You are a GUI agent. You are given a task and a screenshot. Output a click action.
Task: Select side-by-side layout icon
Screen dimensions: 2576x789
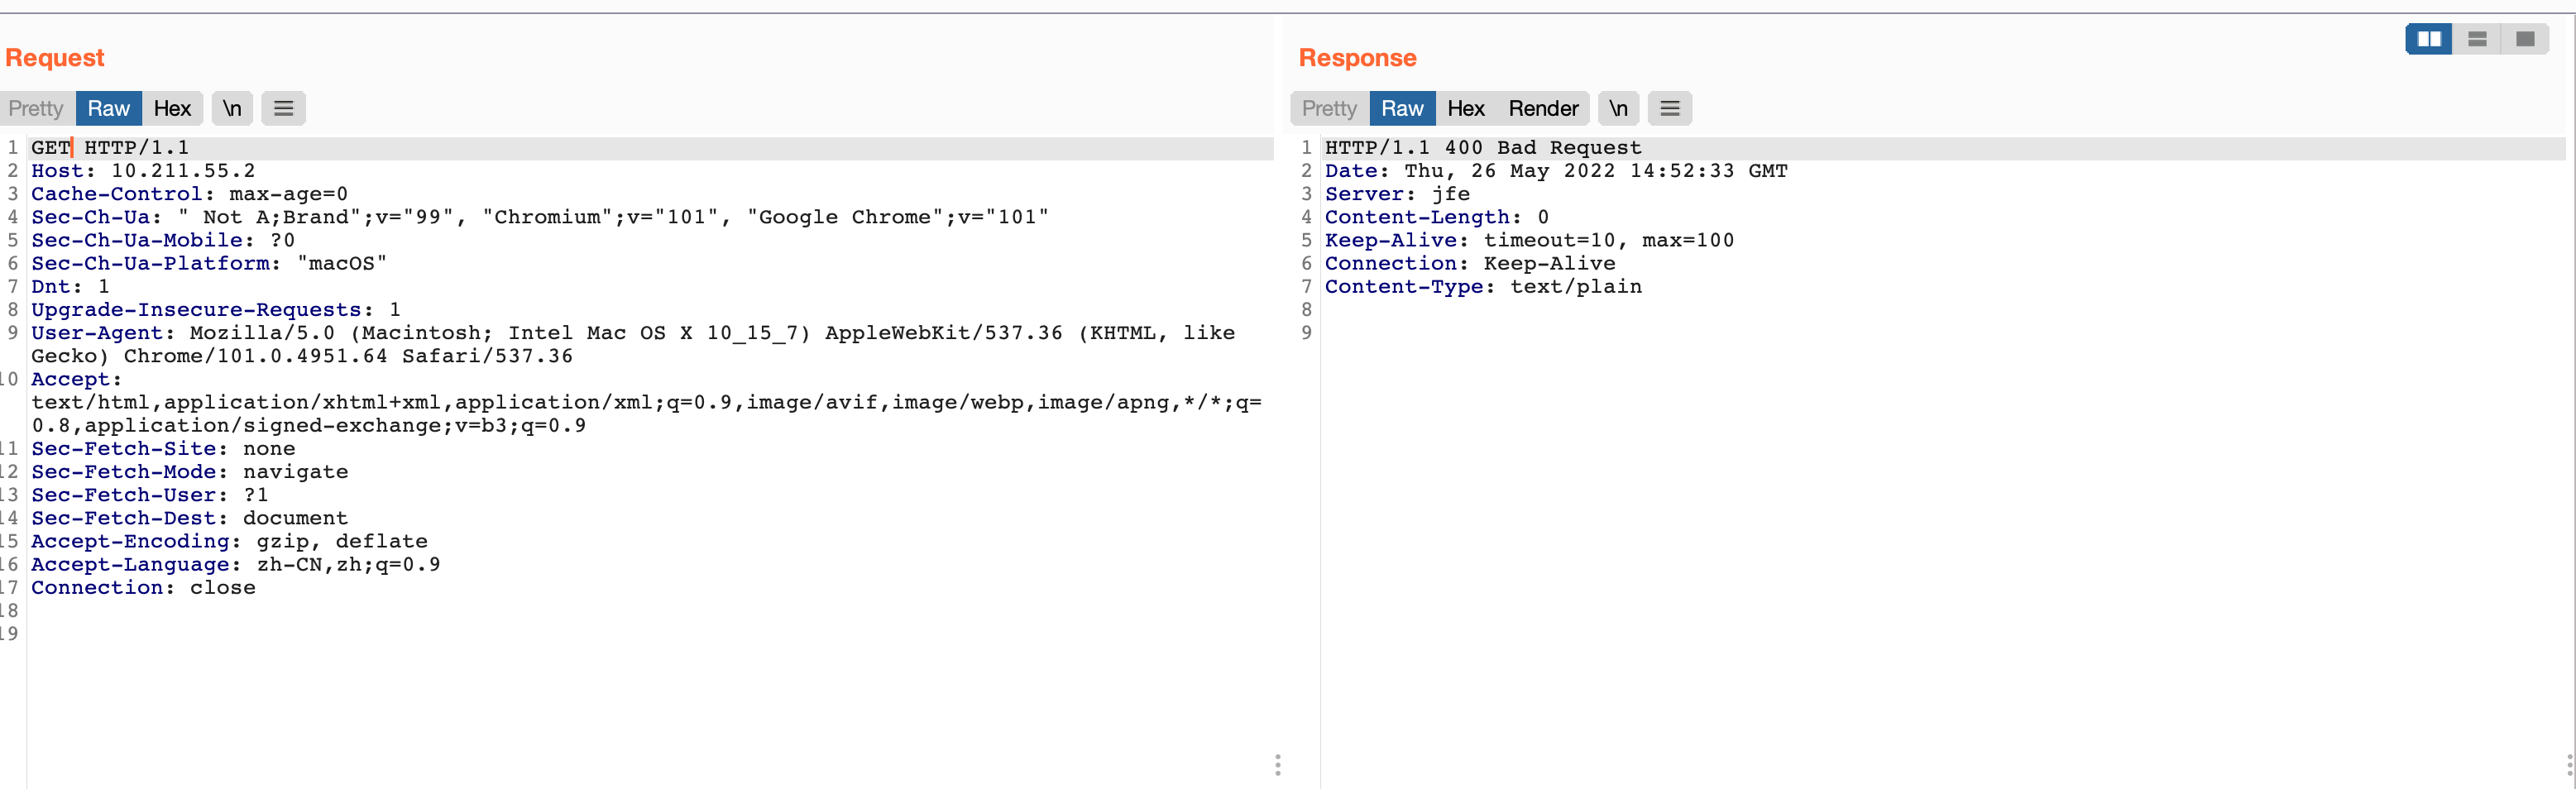[2429, 39]
